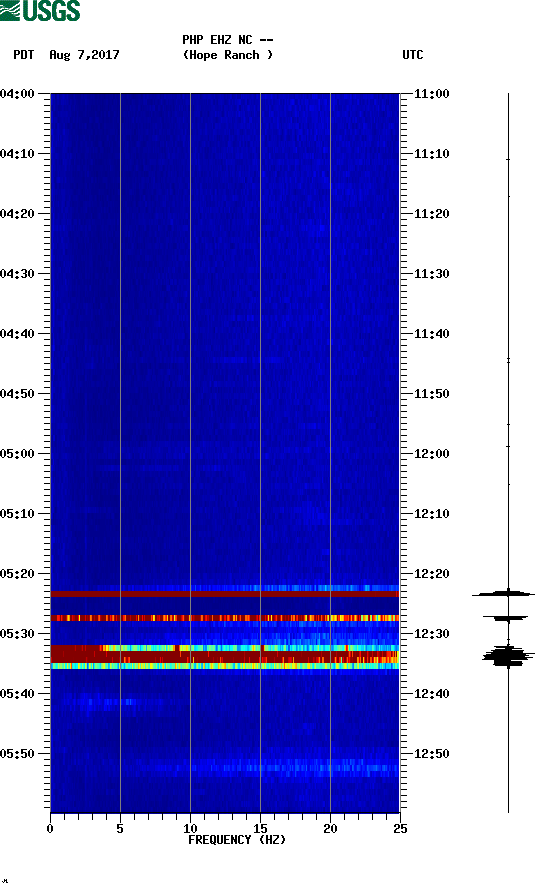Click the date 'Aug 7,2017'
The image size is (552, 892).
[84, 55]
